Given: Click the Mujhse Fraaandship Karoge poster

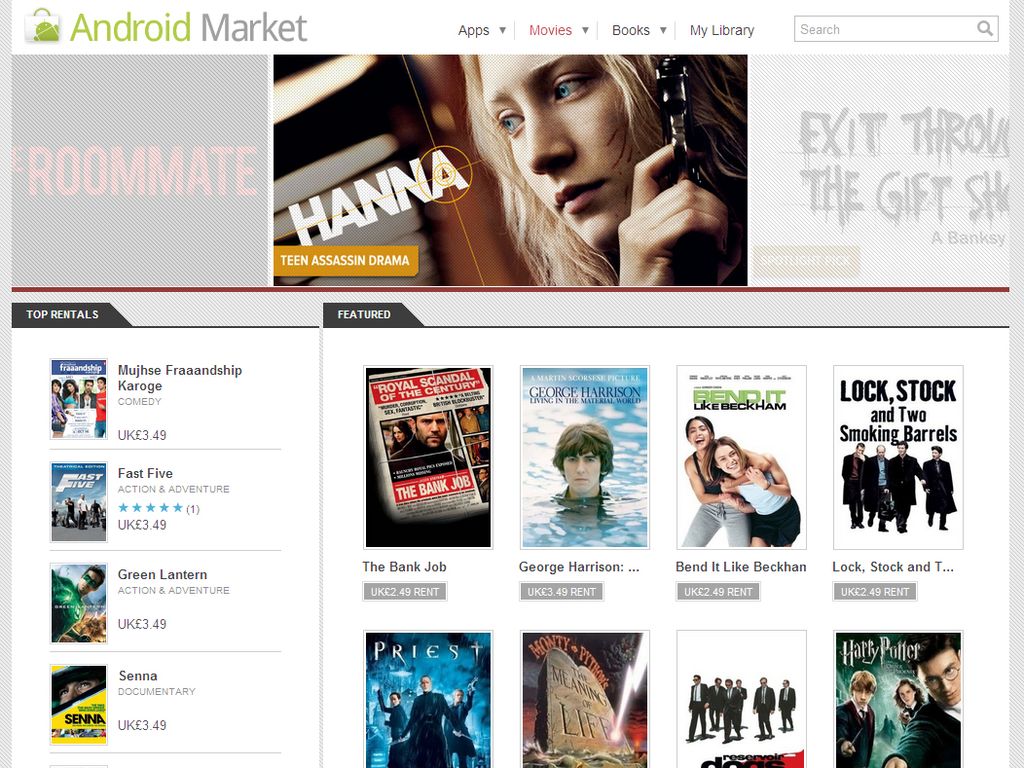Looking at the screenshot, I should pyautogui.click(x=79, y=398).
